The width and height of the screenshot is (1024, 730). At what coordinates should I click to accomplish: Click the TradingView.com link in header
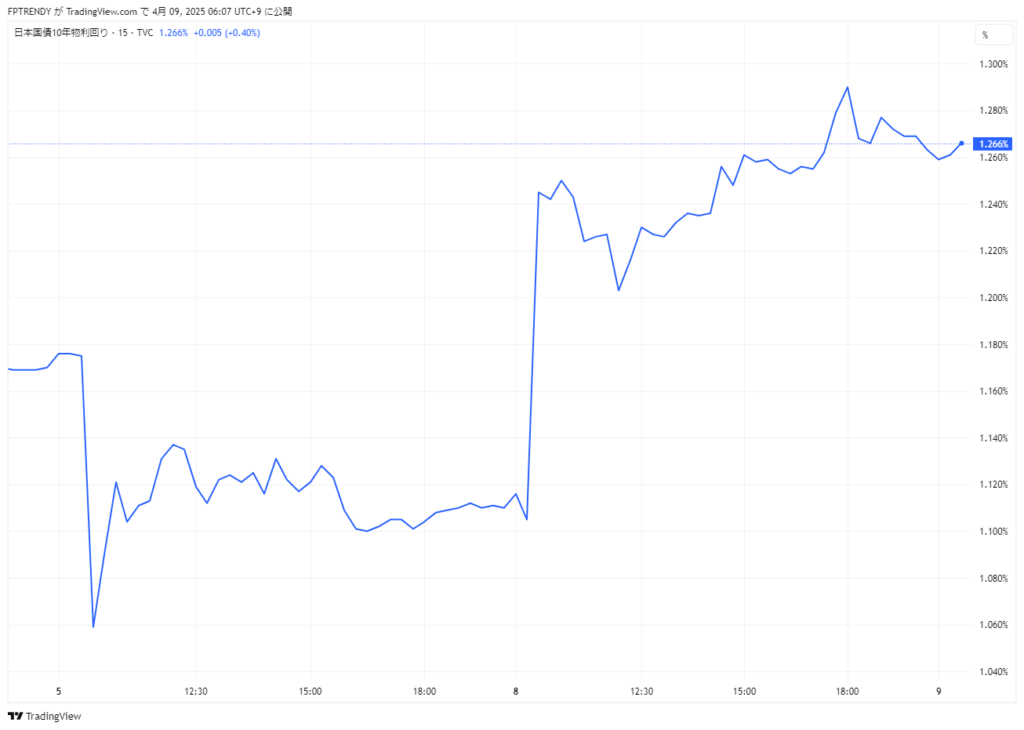click(x=109, y=11)
